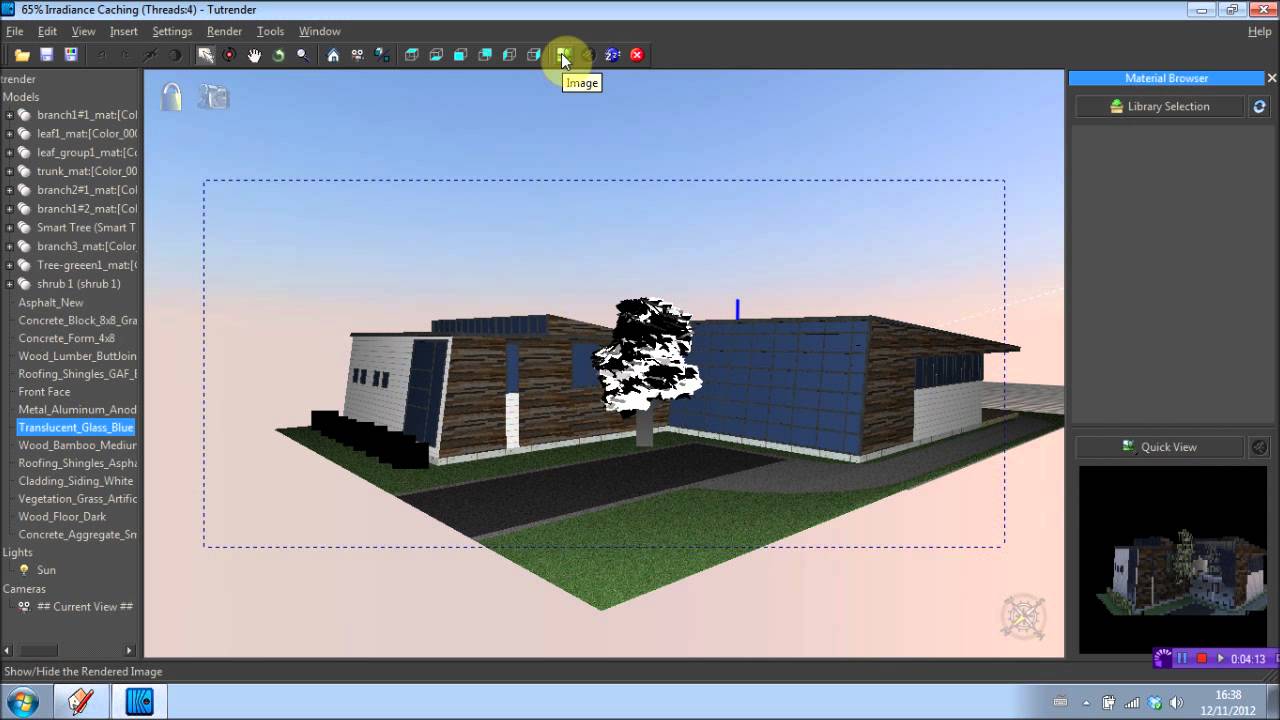Image resolution: width=1280 pixels, height=720 pixels.
Task: Click the green rotate arrow tool
Action: 278,55
